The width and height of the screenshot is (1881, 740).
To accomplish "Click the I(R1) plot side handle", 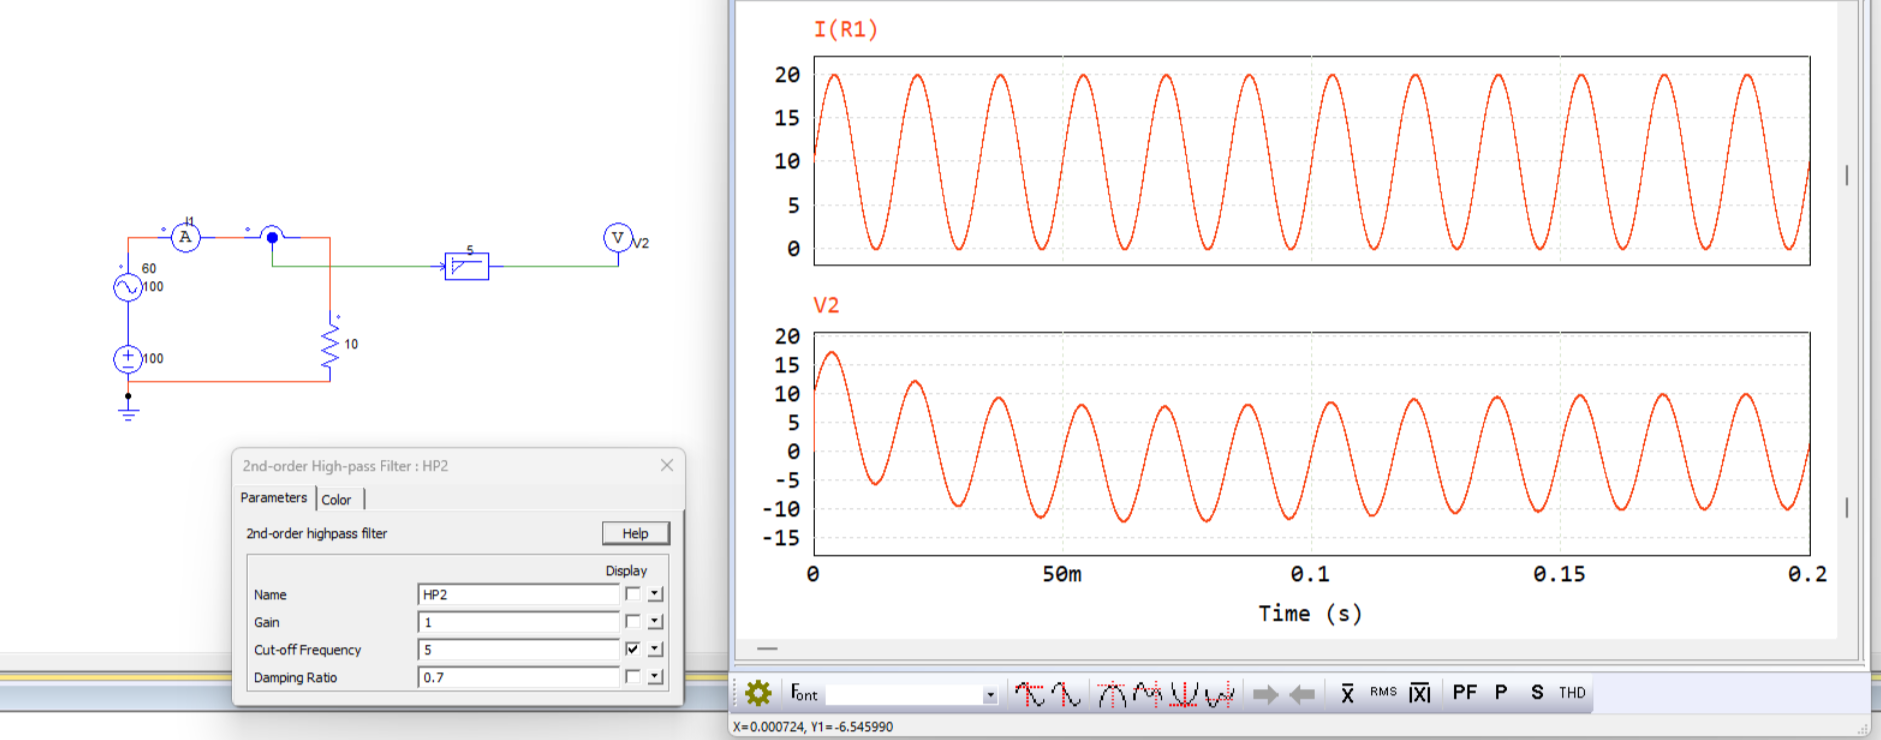I will pyautogui.click(x=1846, y=175).
